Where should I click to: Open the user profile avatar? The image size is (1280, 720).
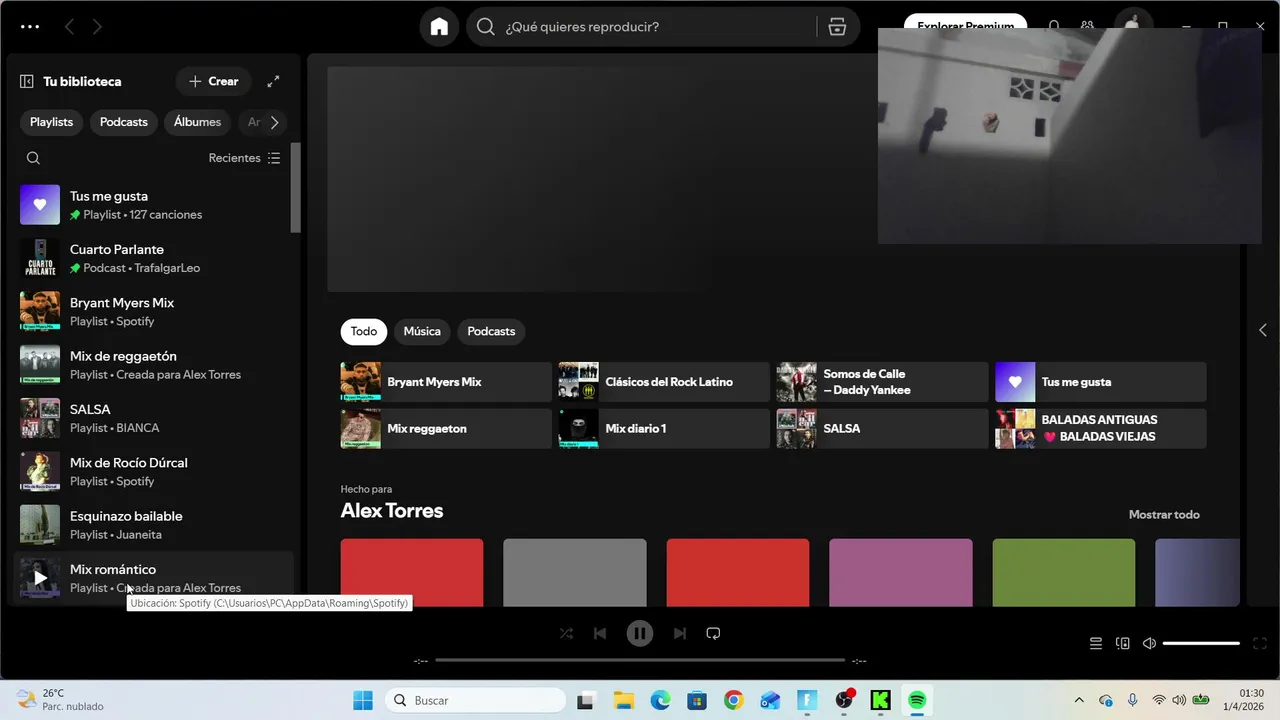1132,22
